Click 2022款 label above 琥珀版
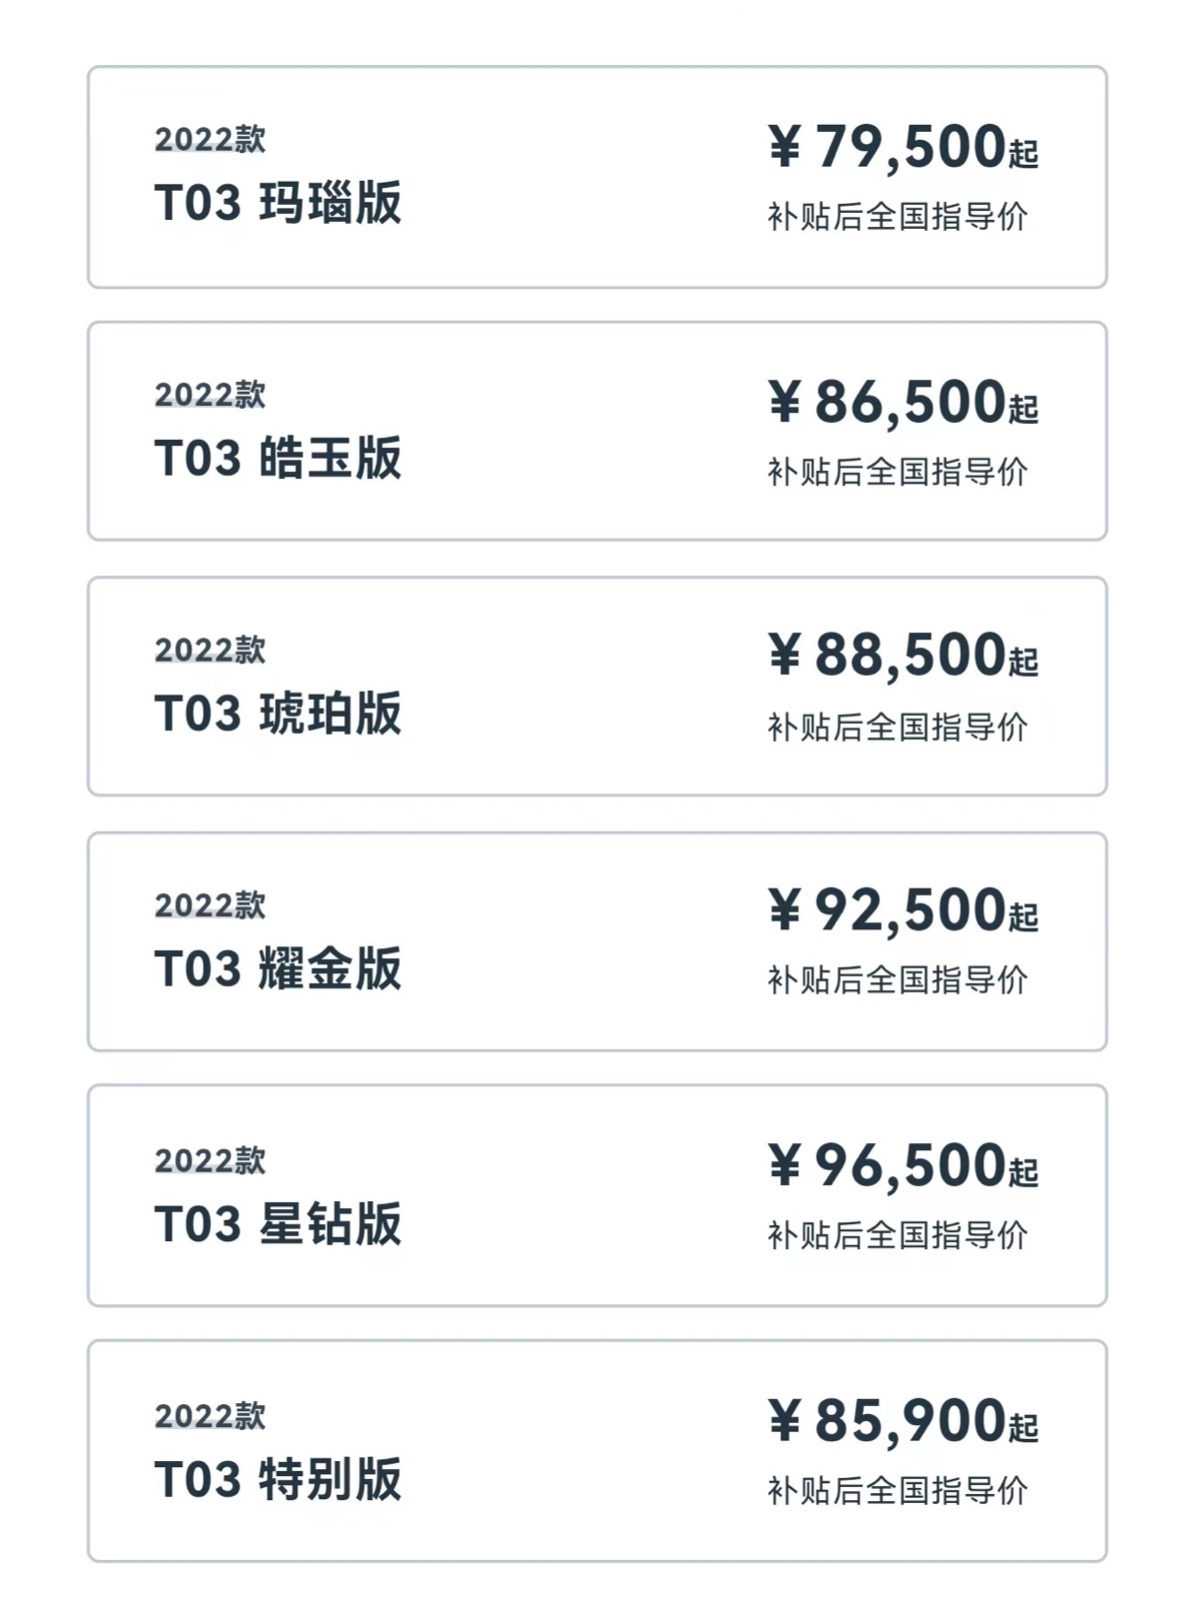 click(210, 650)
